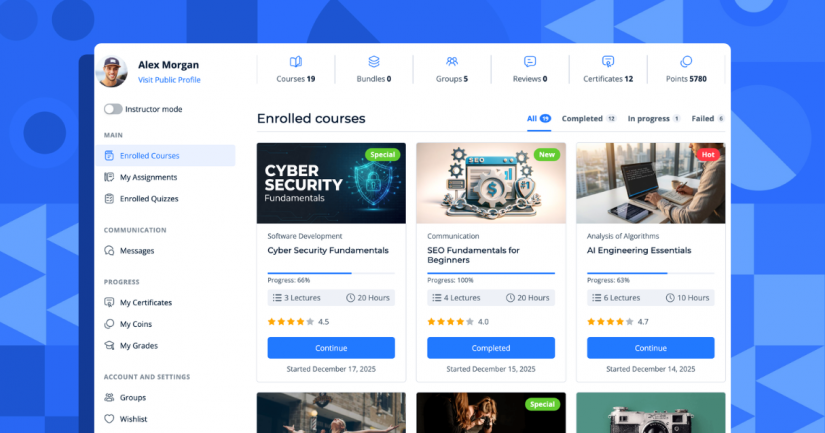The width and height of the screenshot is (825, 433).
Task: Click Alex Morgan's profile avatar
Action: 113,71
